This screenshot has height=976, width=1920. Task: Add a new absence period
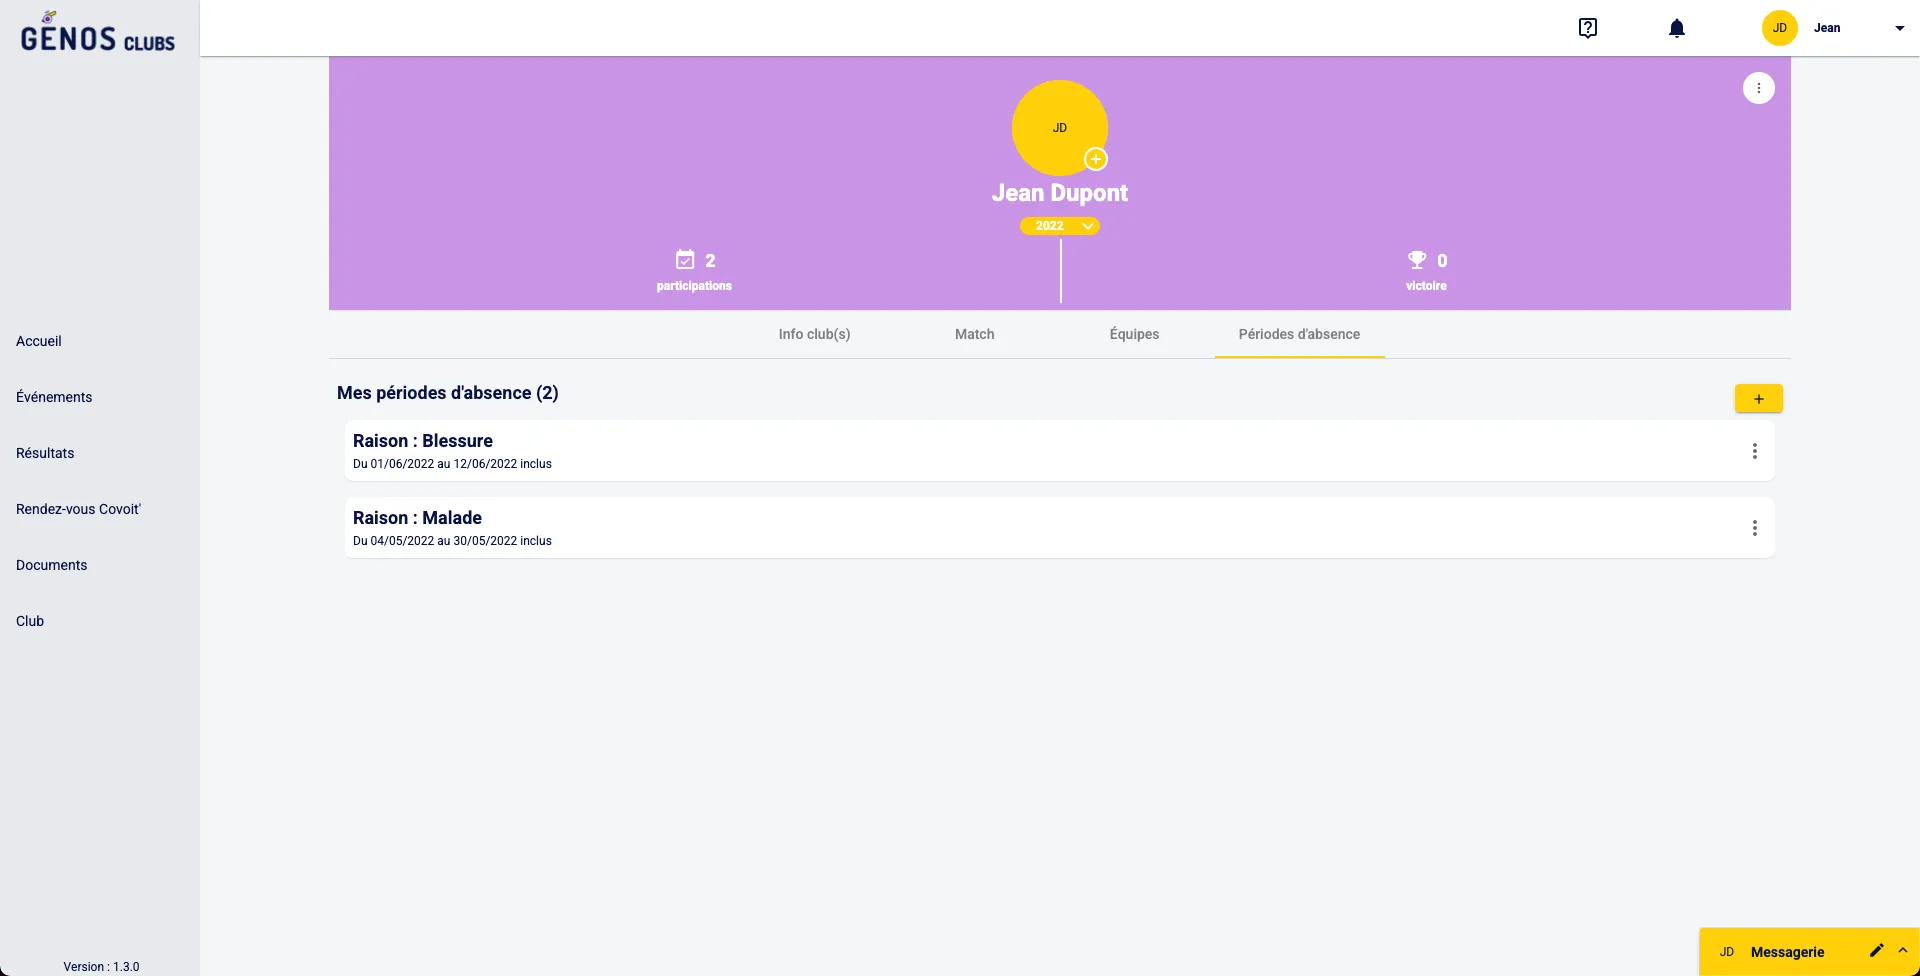(x=1758, y=398)
